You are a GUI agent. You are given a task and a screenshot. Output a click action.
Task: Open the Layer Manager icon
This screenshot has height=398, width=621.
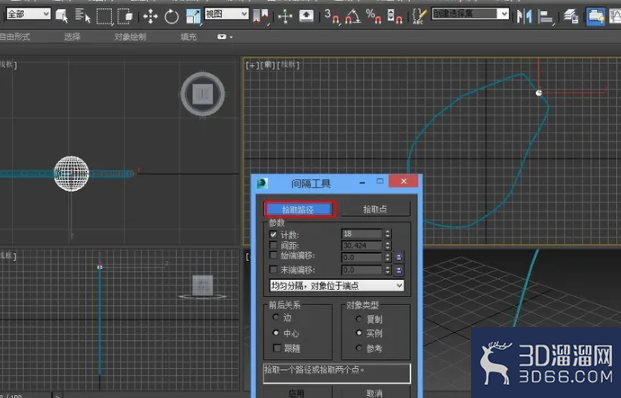coord(571,17)
